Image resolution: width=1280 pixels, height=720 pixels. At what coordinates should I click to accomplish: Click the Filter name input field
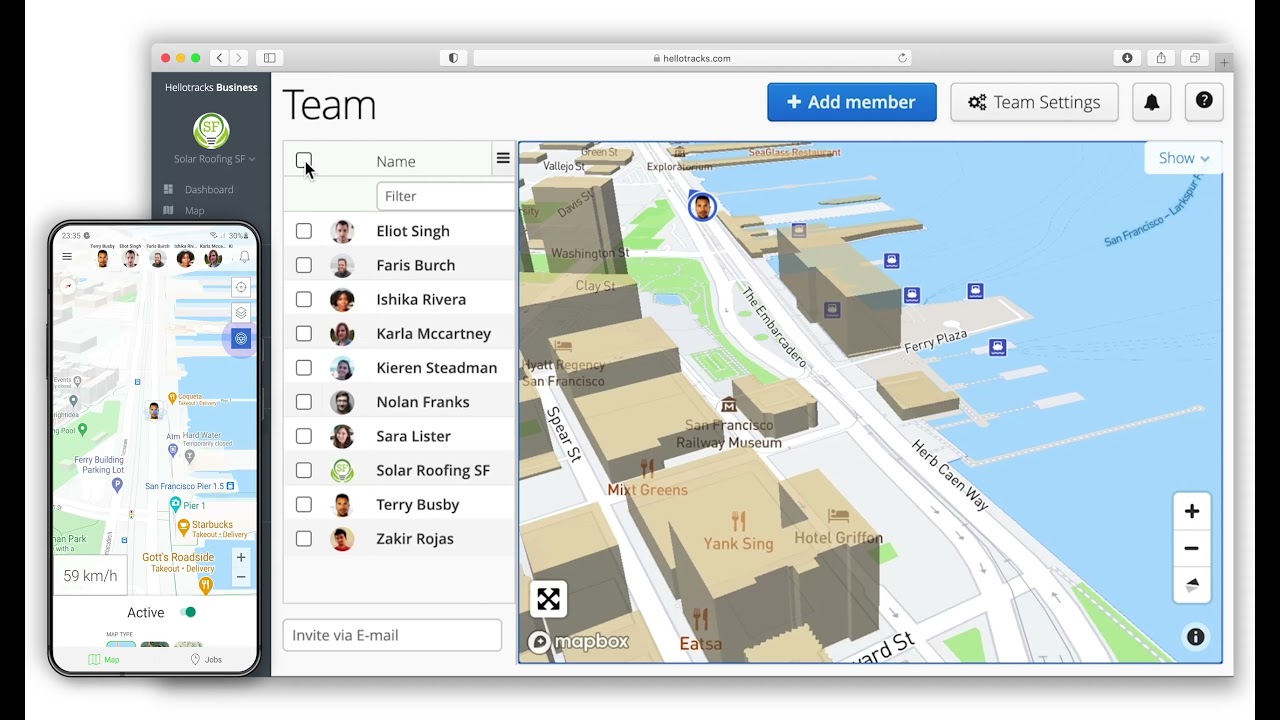(446, 196)
